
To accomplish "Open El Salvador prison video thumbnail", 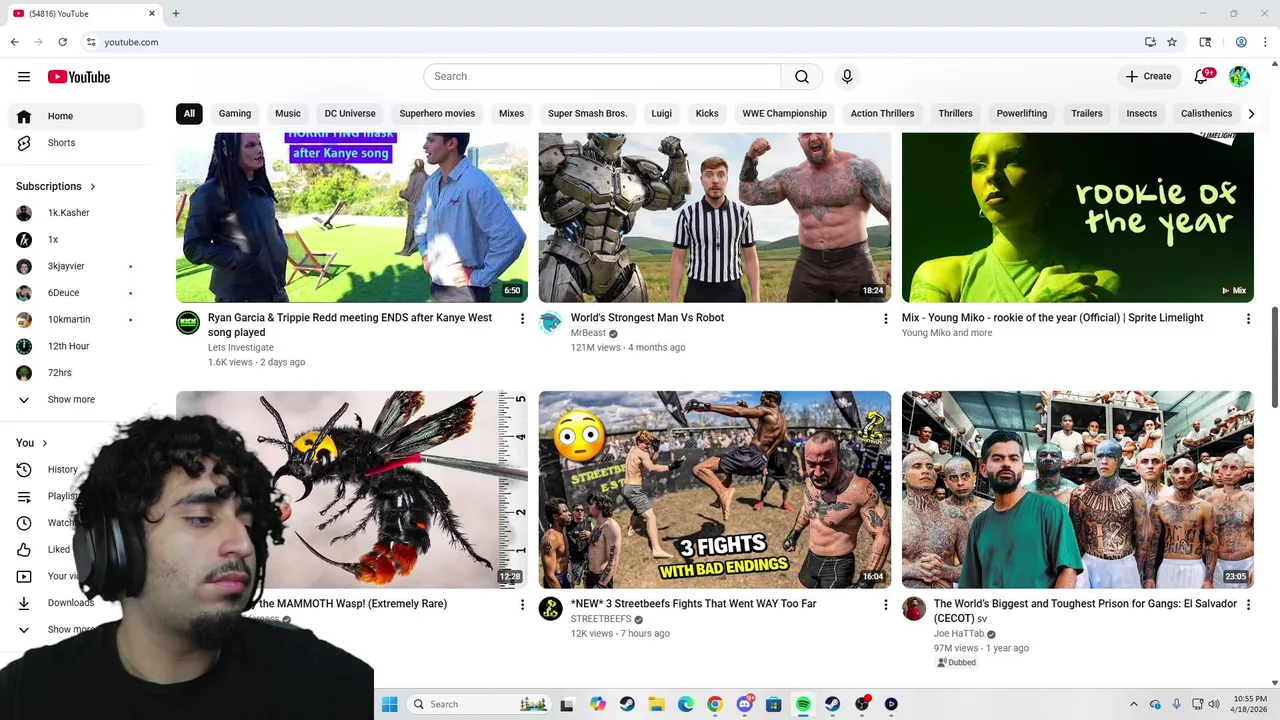I will click(x=1077, y=490).
